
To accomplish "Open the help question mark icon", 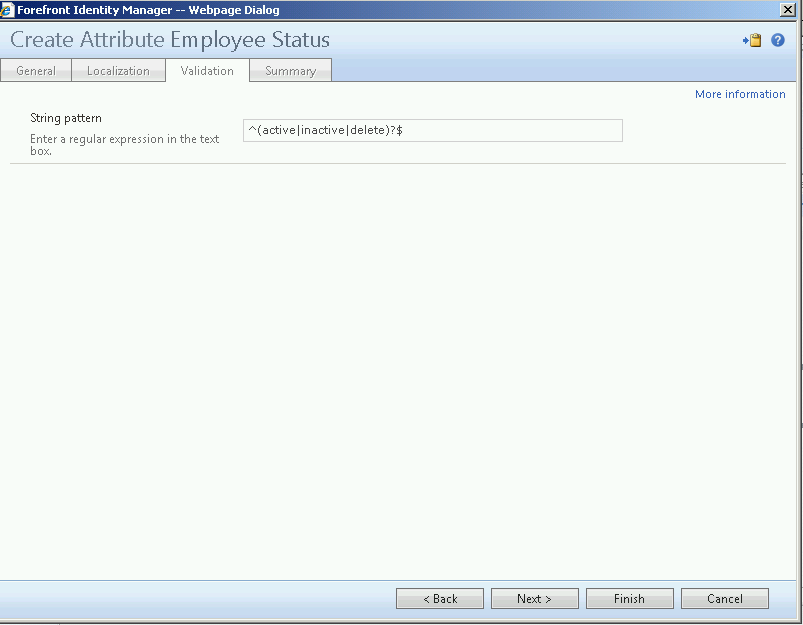I will (777, 40).
